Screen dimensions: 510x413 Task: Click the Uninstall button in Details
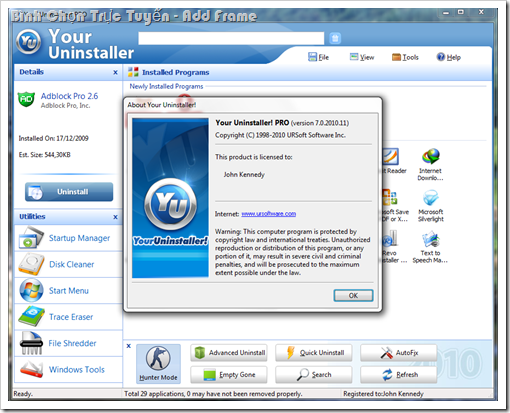coord(69,192)
